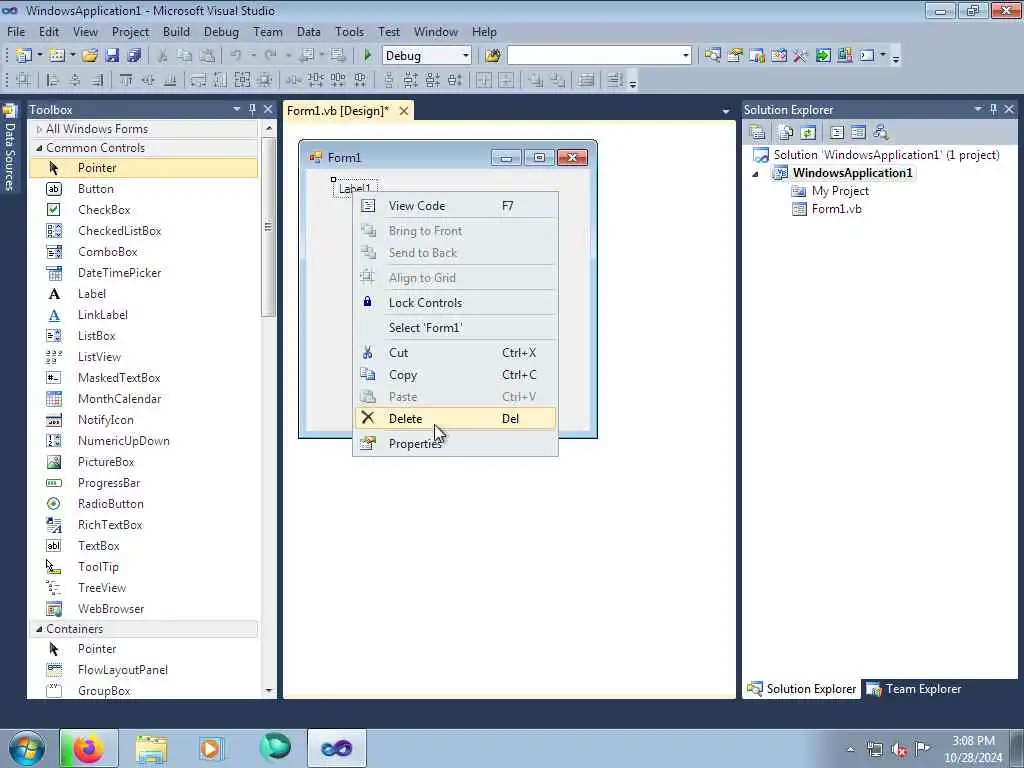This screenshot has height=768, width=1024.
Task: Open the active documents dropdown beside the tab
Action: click(x=726, y=112)
